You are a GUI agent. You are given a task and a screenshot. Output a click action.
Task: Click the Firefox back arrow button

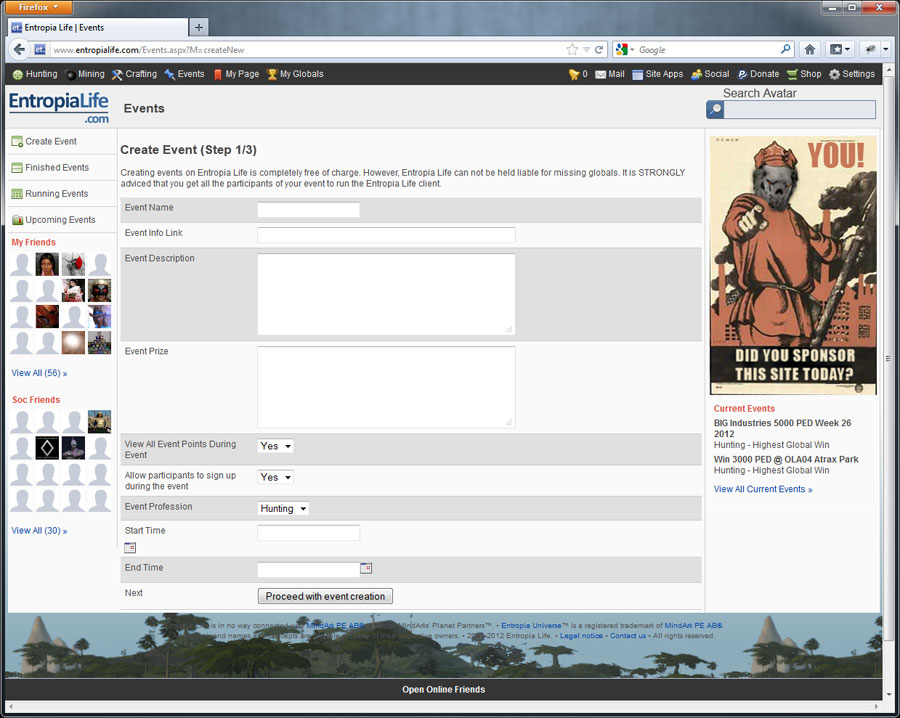coord(20,49)
